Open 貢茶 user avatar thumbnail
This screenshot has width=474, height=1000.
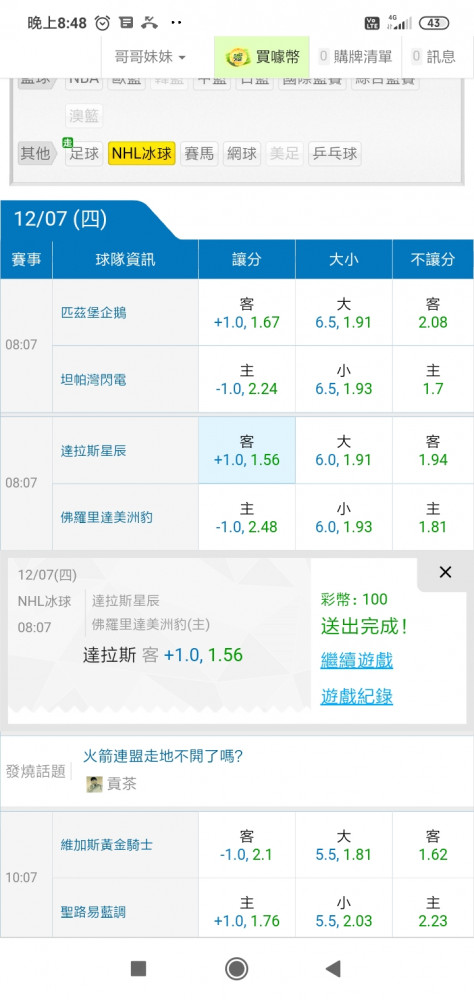(94, 784)
